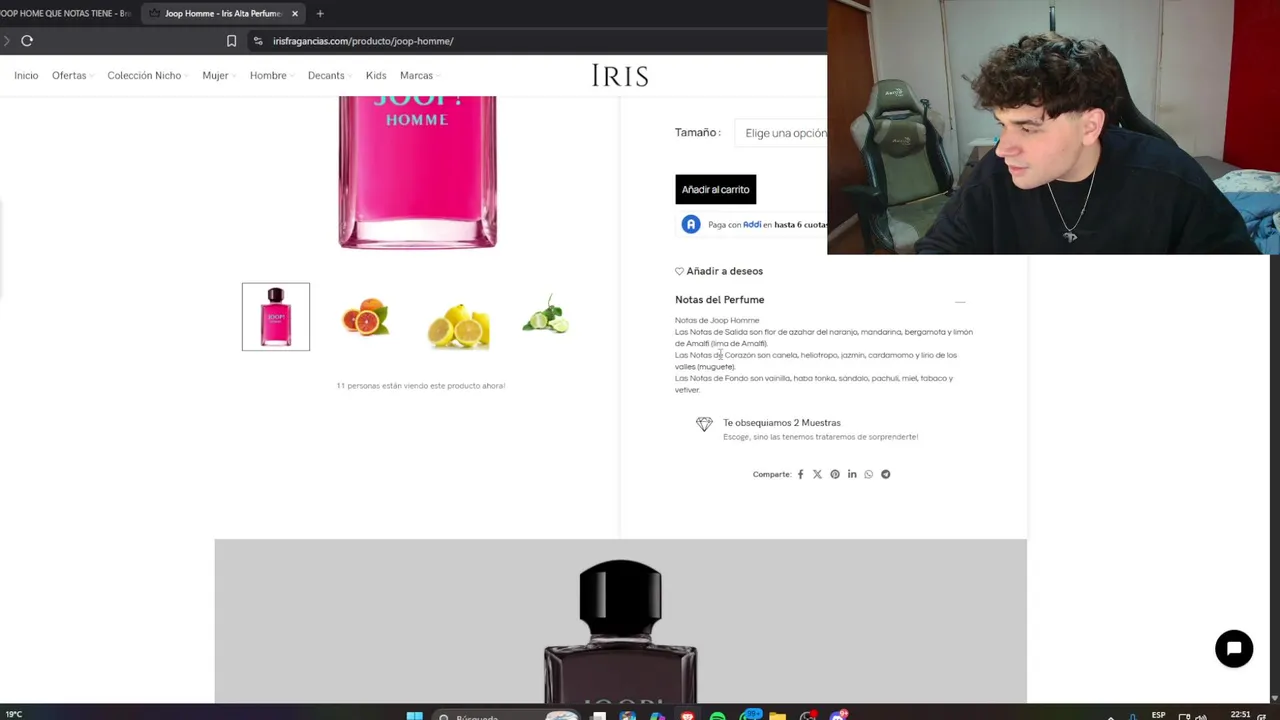Viewport: 1280px width, 720px height.
Task: Click the Addi link in payment text
Action: [752, 225]
